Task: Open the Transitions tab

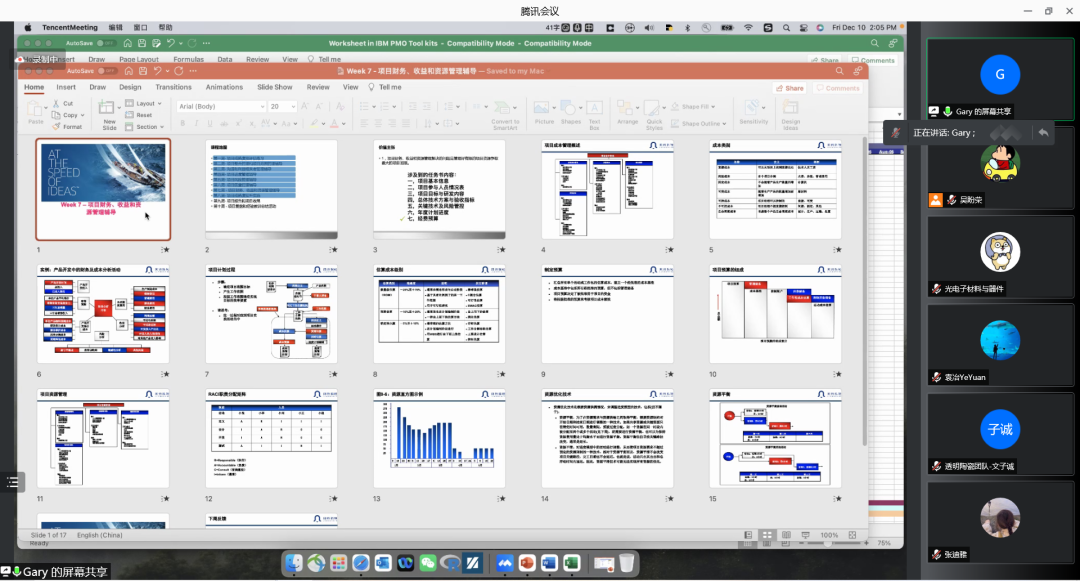Action: point(174,87)
